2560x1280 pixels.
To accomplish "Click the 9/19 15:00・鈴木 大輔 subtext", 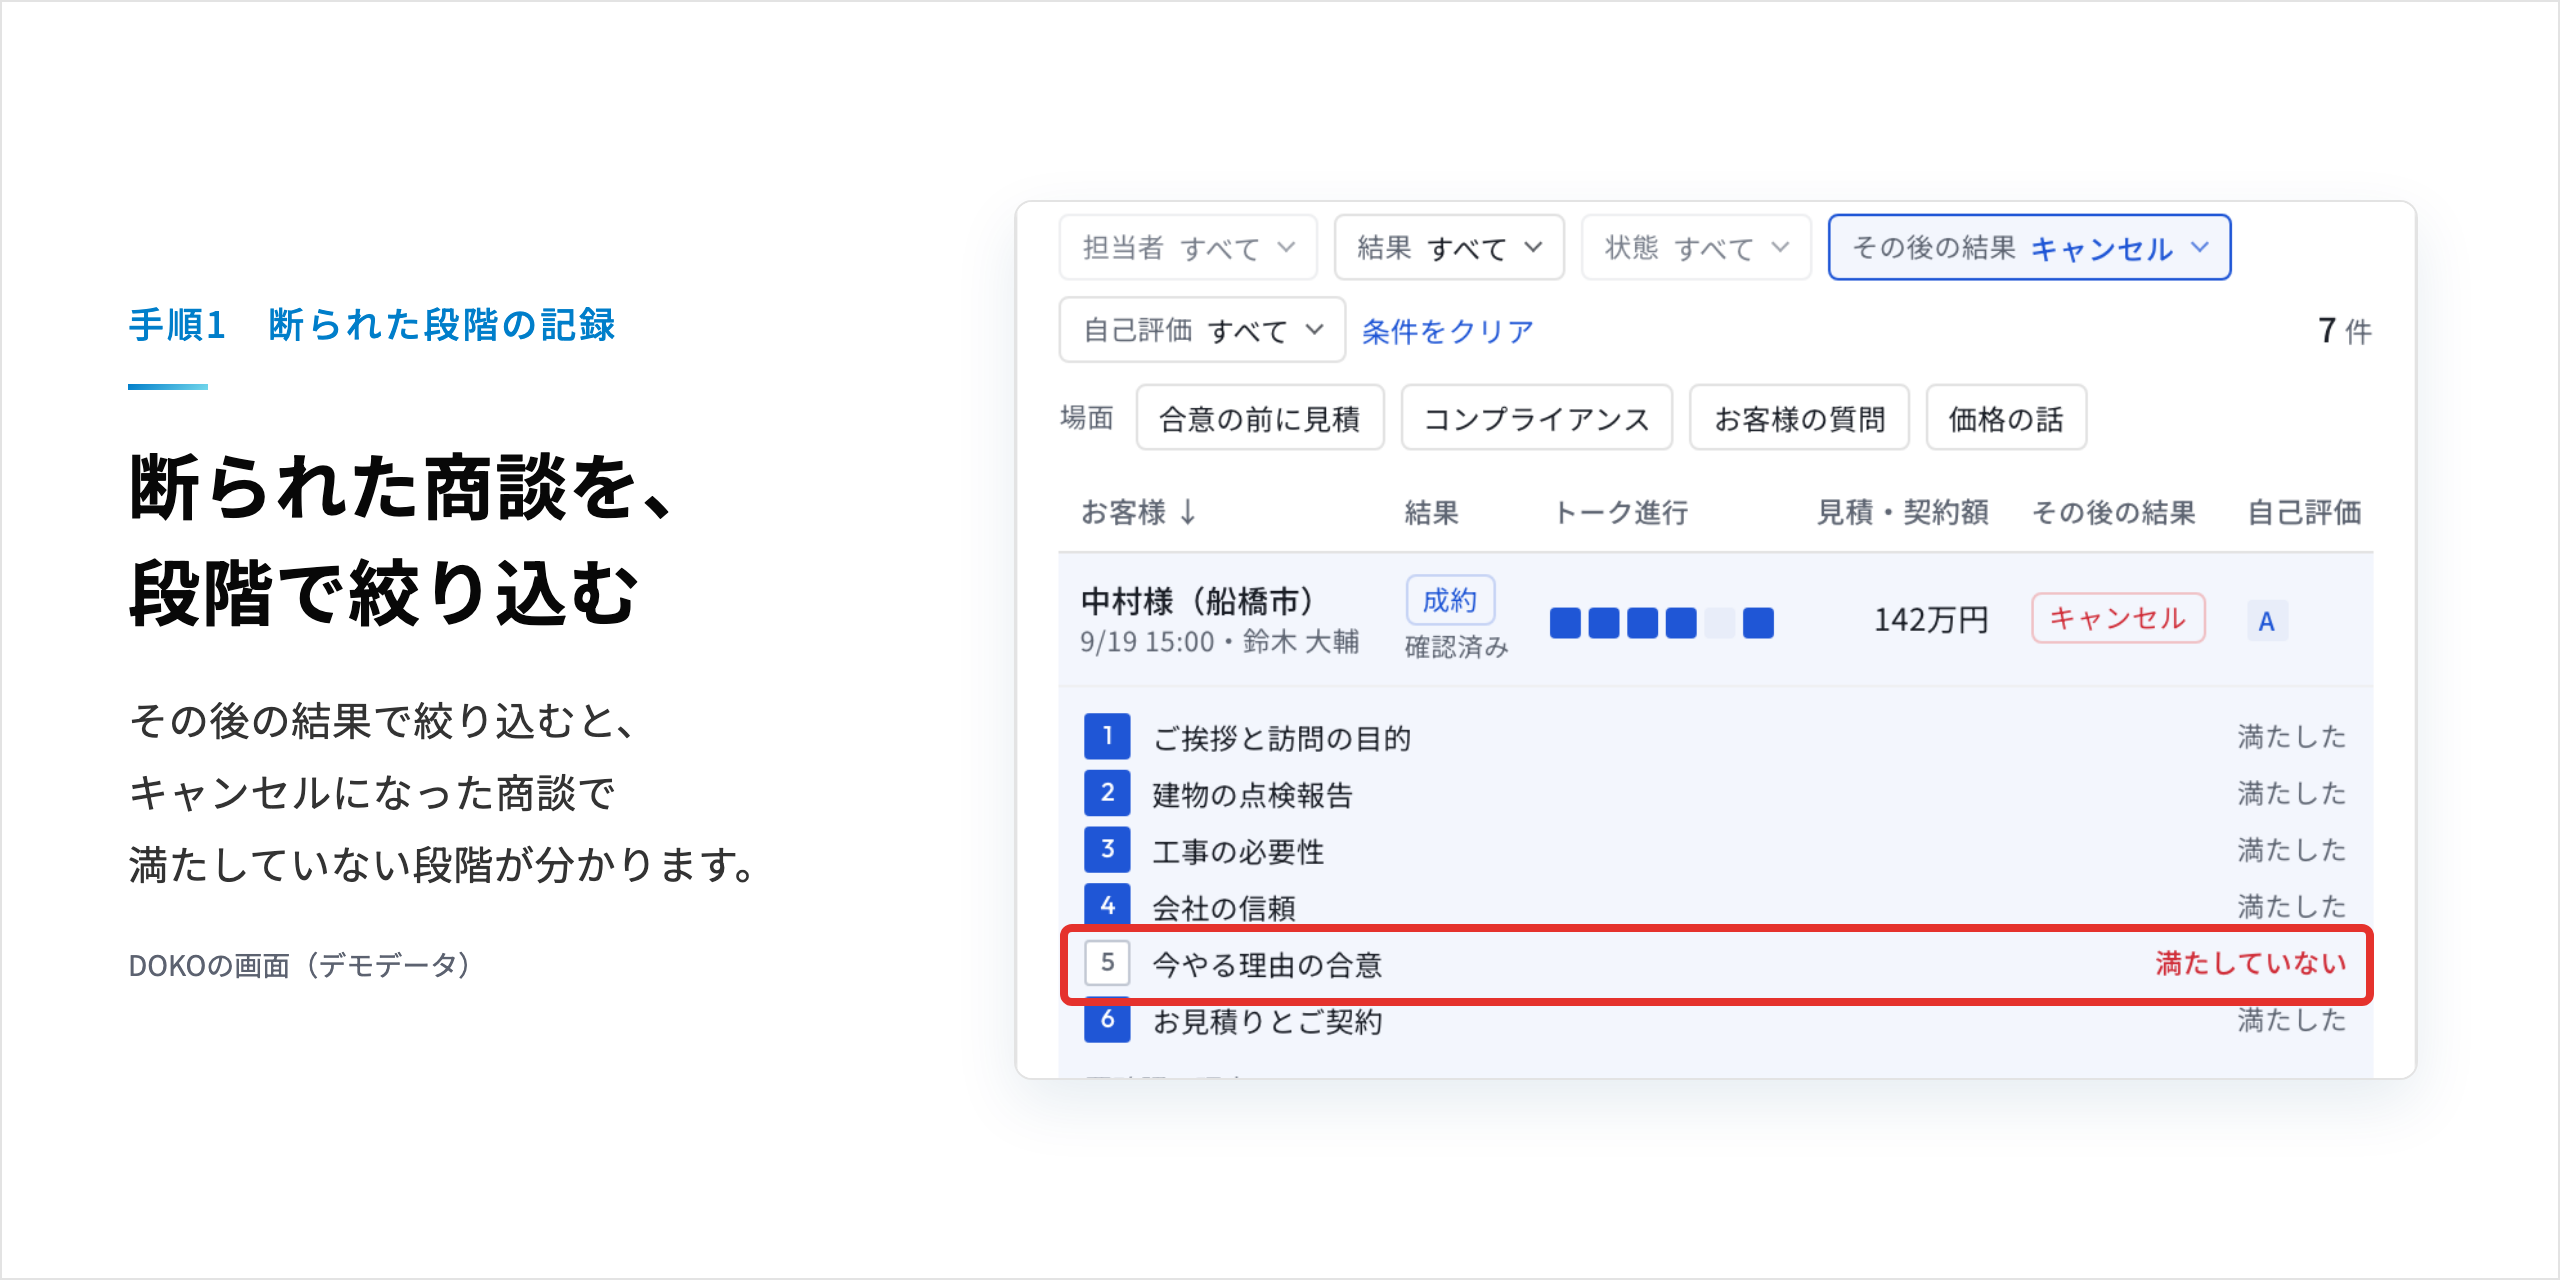I will [x=1219, y=641].
